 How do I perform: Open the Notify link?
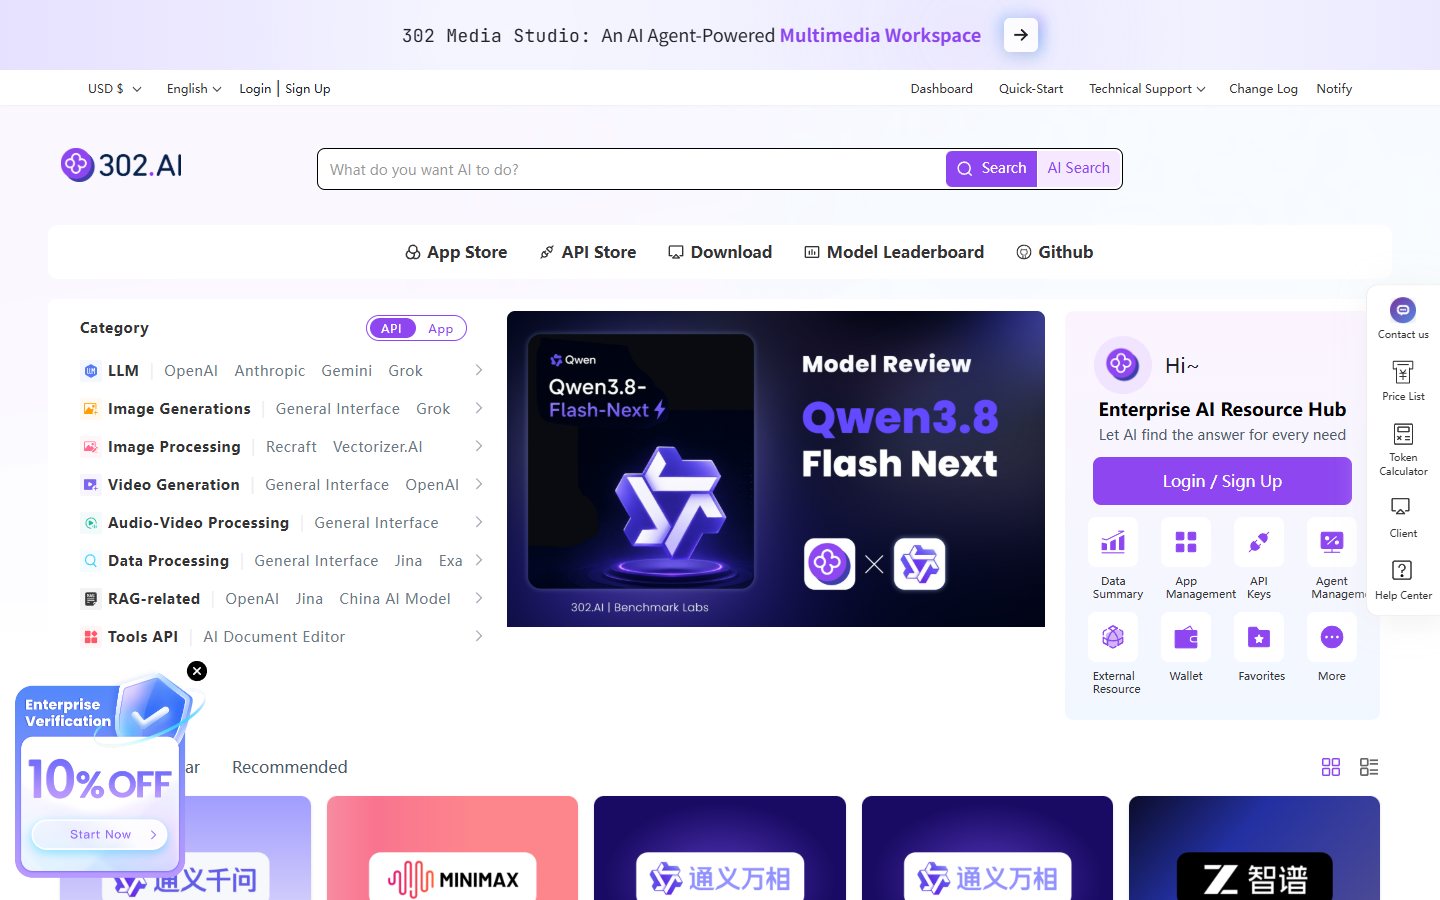pyautogui.click(x=1334, y=88)
